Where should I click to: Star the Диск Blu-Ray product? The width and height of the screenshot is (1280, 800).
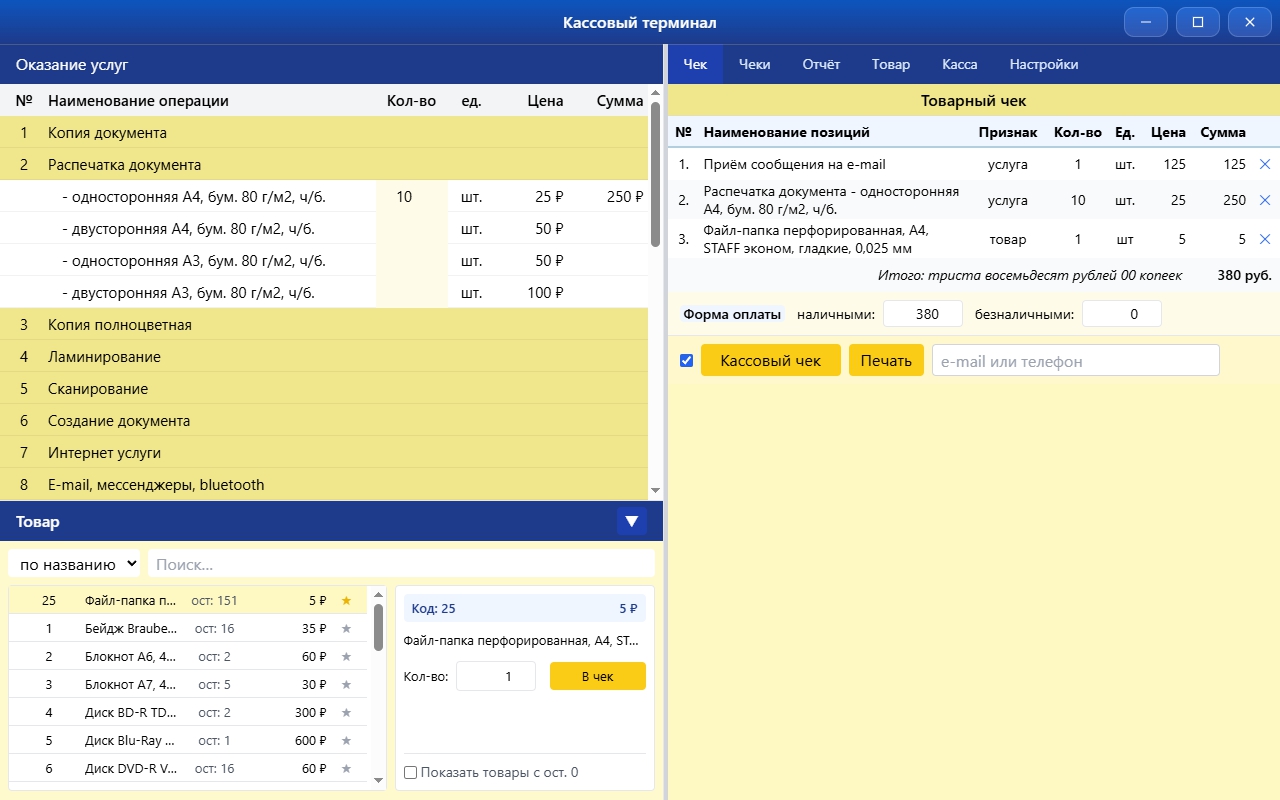346,741
